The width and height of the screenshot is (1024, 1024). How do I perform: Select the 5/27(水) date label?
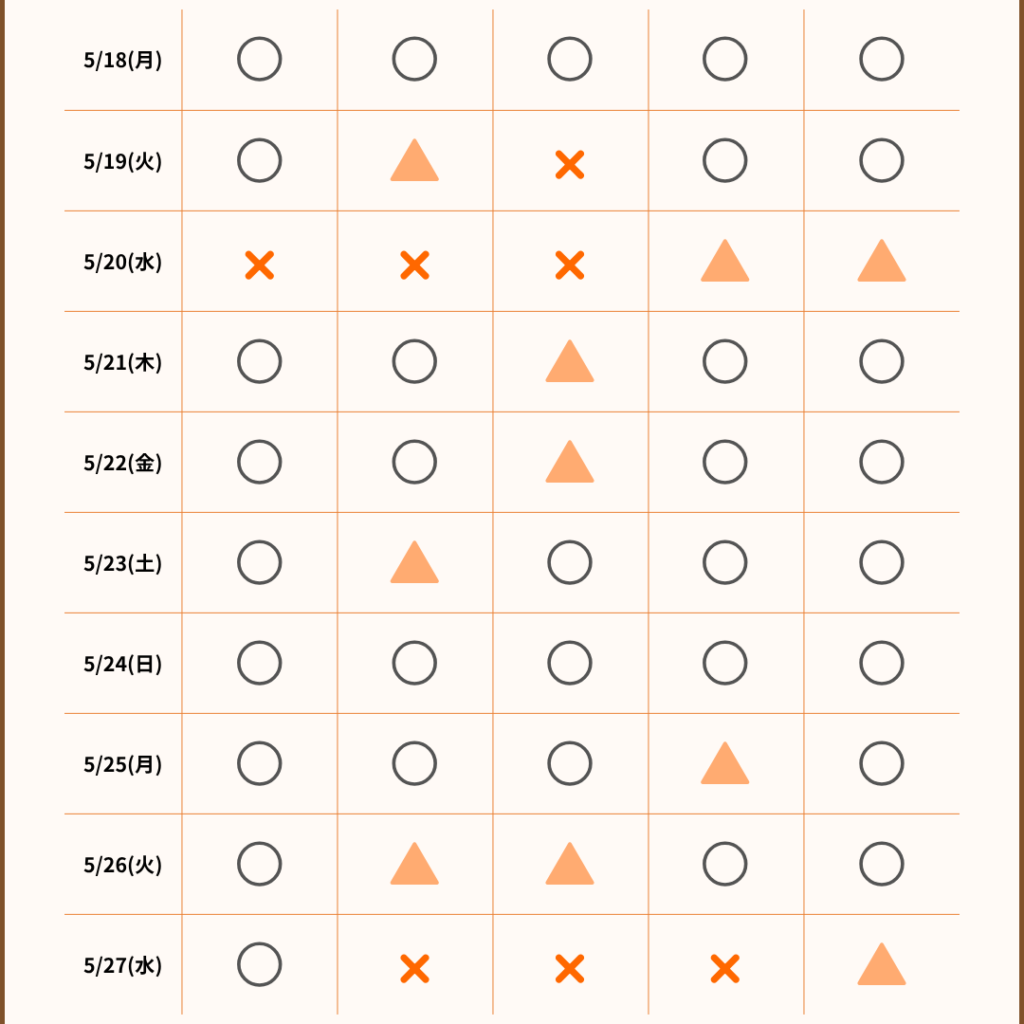(122, 966)
